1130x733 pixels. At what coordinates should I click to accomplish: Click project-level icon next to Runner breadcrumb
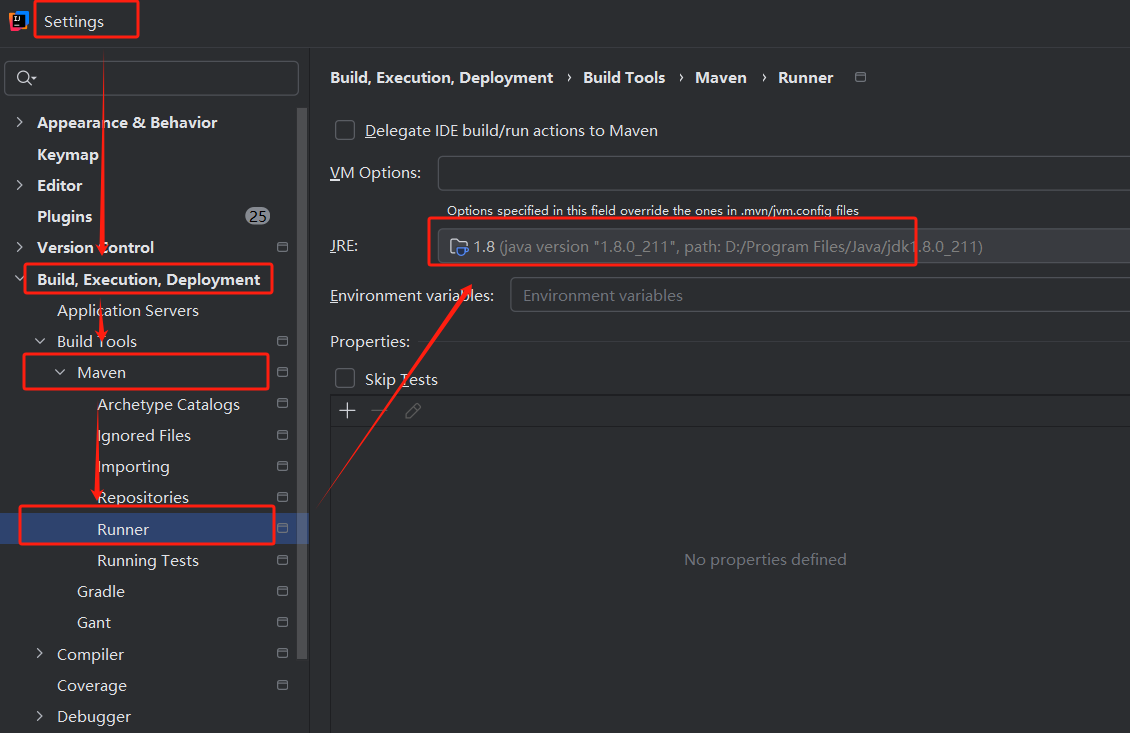860,77
